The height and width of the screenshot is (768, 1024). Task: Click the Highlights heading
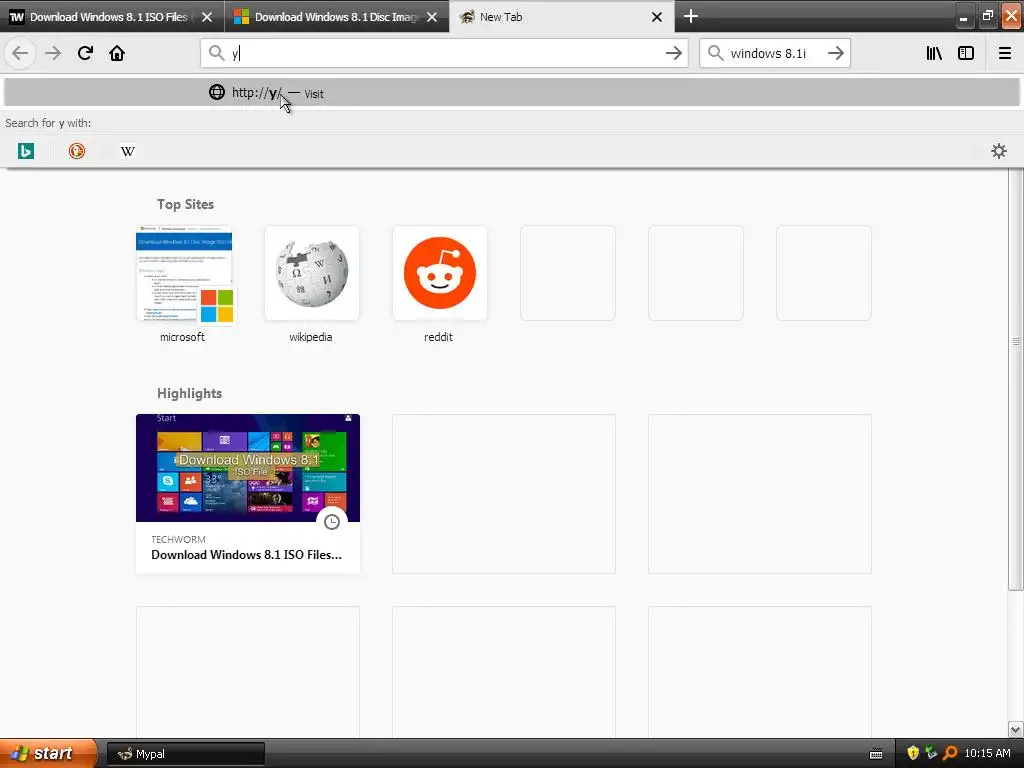pyautogui.click(x=189, y=393)
